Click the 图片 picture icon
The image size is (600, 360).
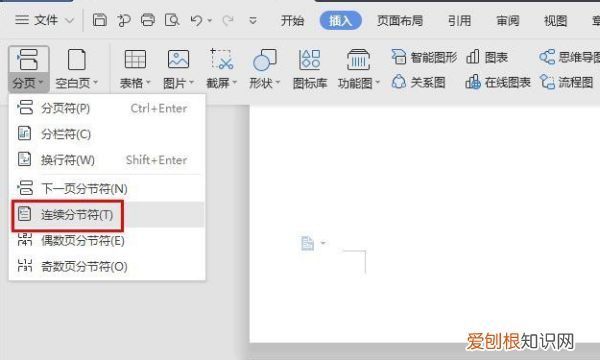pyautogui.click(x=178, y=60)
